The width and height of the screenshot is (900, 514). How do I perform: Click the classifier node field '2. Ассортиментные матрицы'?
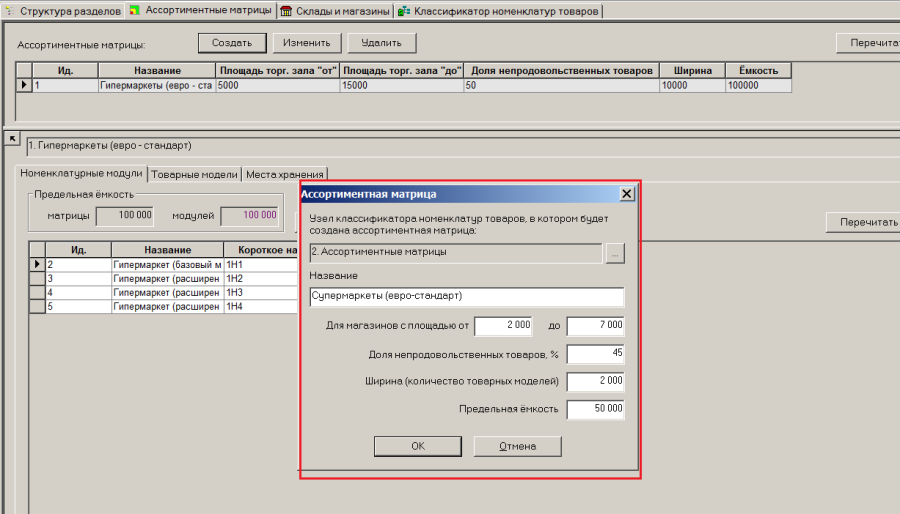pos(456,253)
